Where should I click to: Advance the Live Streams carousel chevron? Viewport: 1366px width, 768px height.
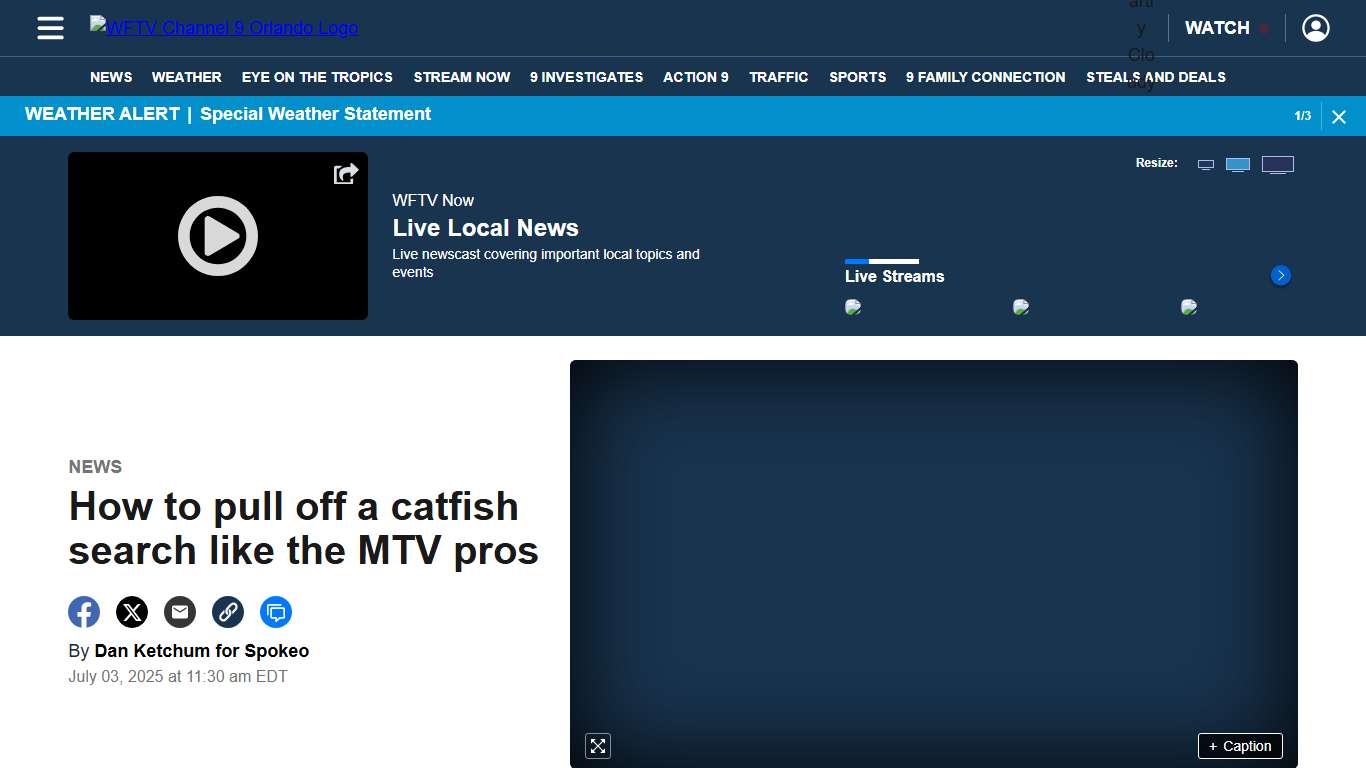1280,275
